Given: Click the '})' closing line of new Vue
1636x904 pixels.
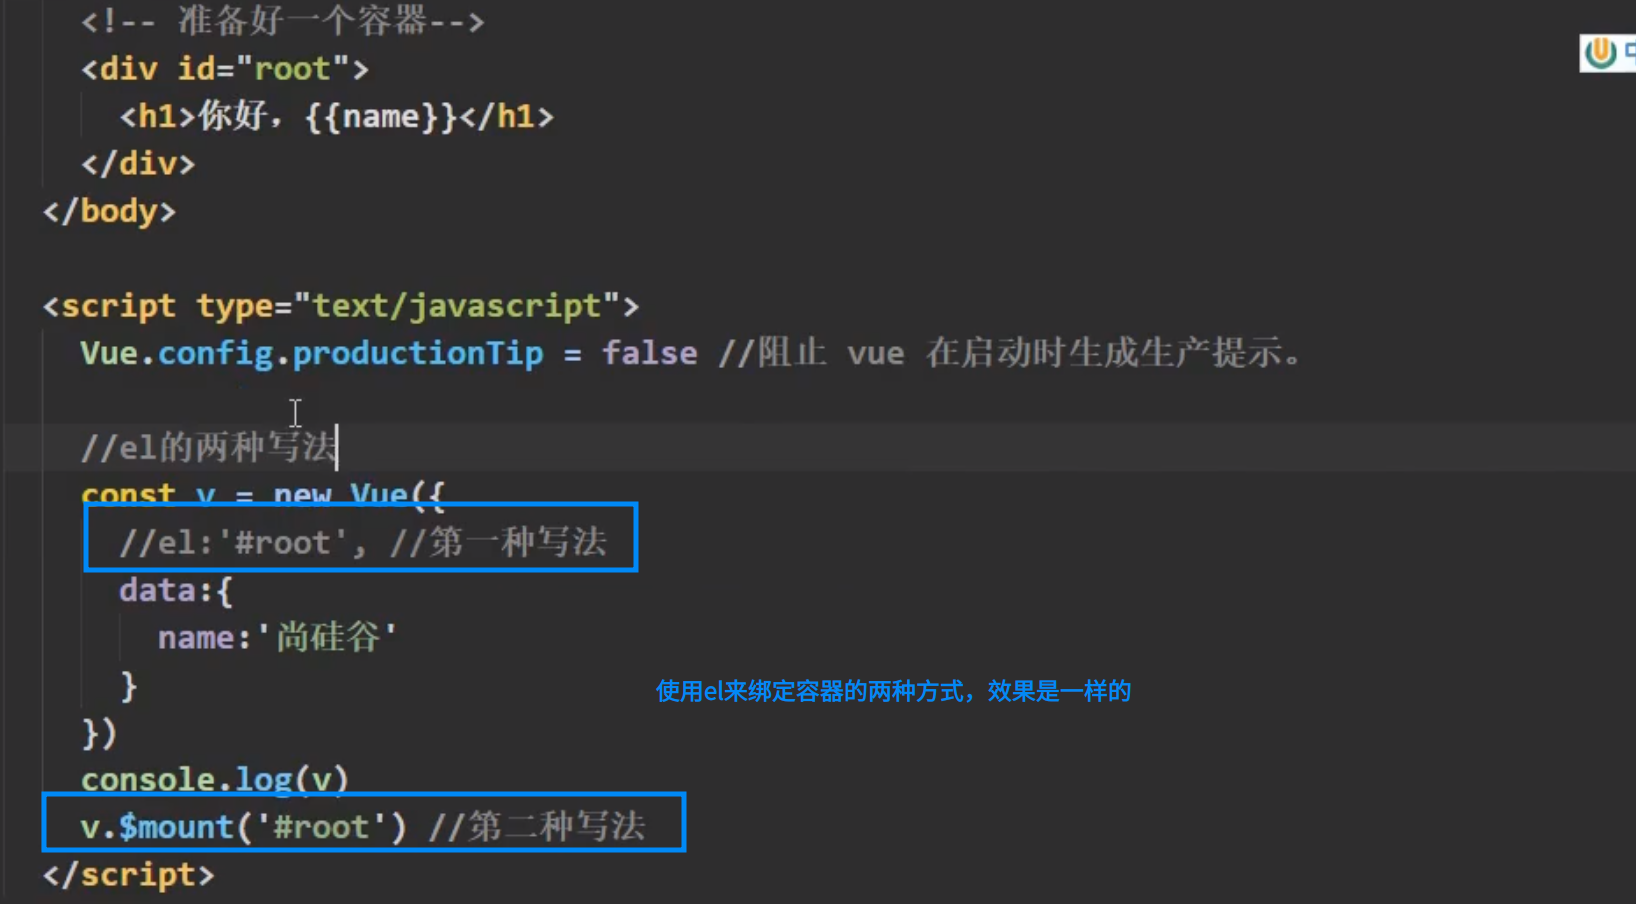Looking at the screenshot, I should tap(99, 733).
